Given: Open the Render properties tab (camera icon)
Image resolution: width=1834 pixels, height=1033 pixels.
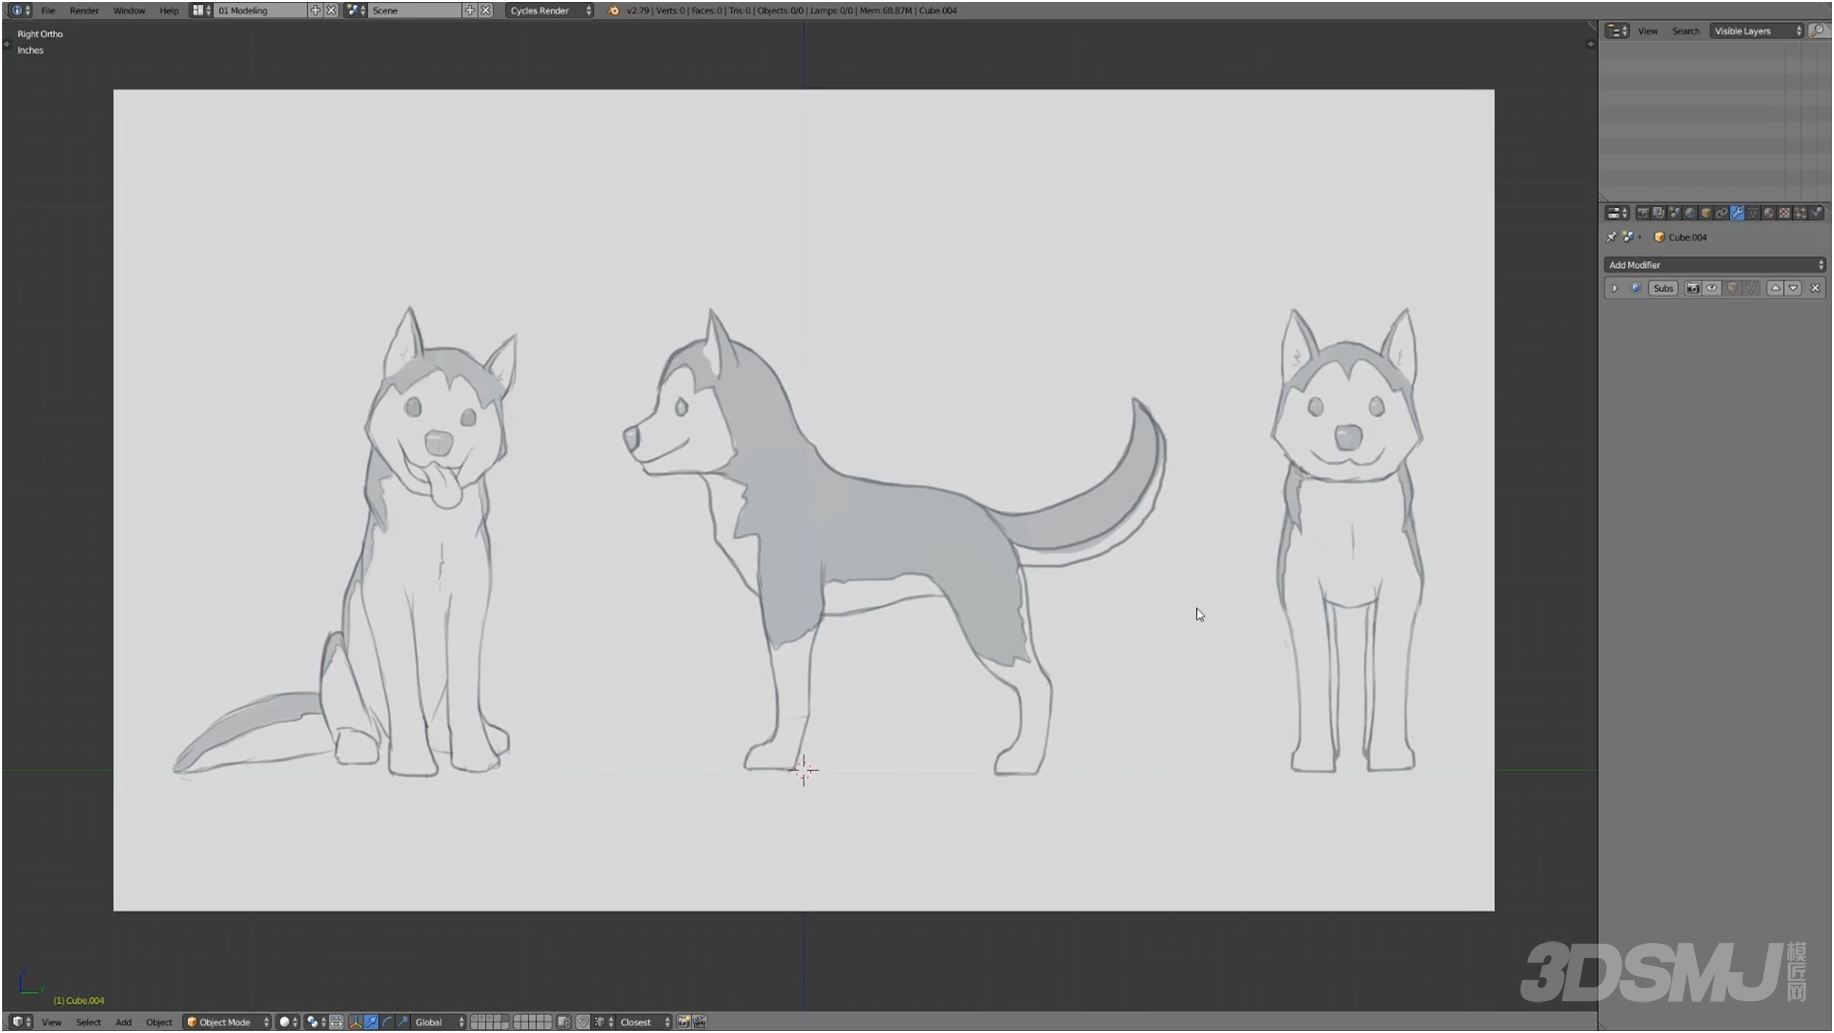Looking at the screenshot, I should (x=1643, y=213).
